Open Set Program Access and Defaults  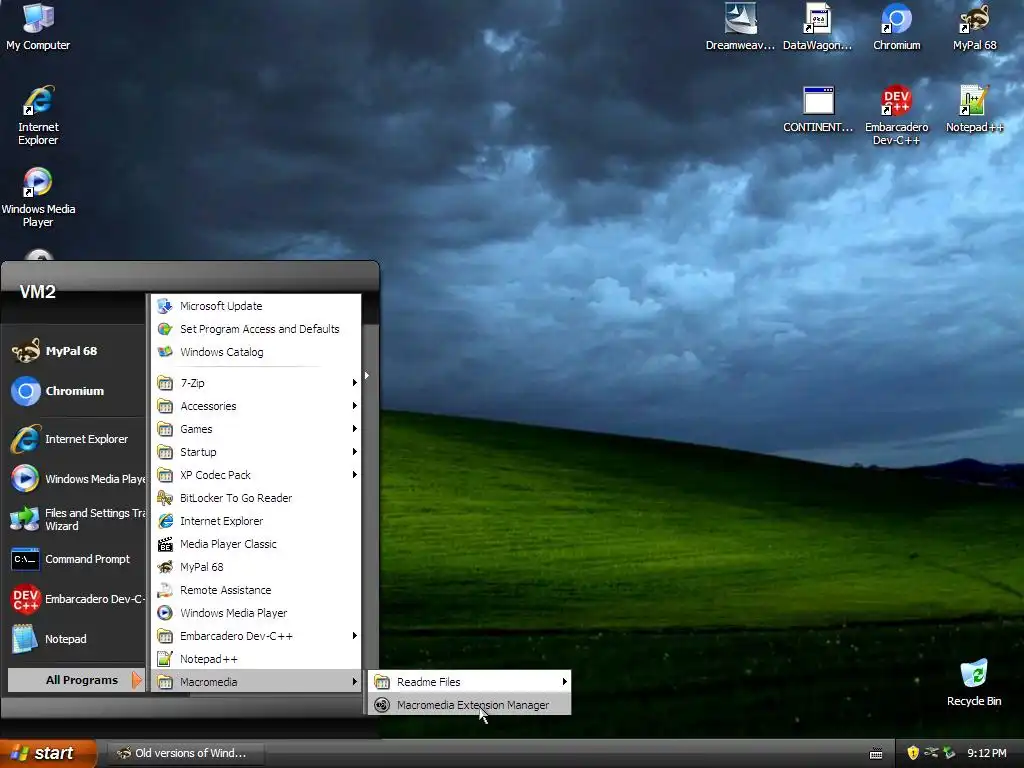256,329
